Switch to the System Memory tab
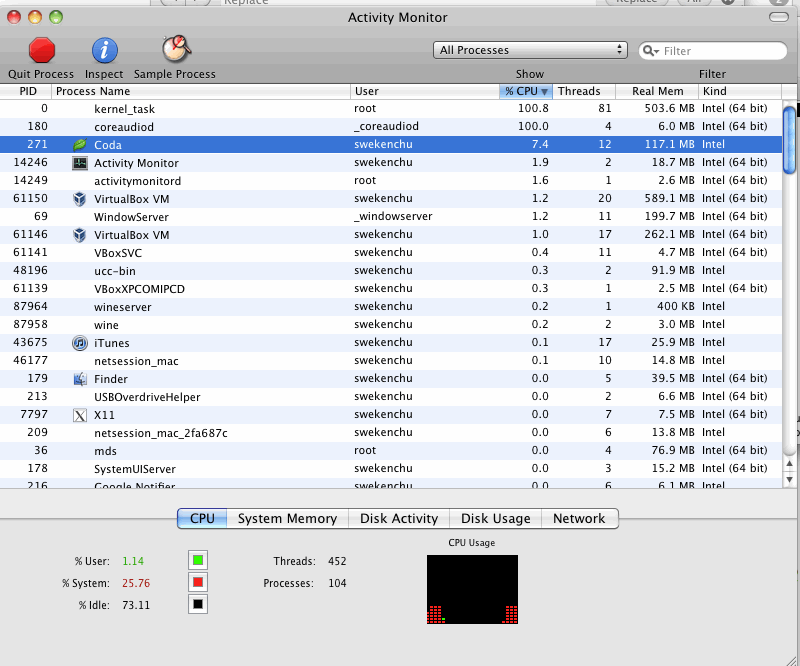Image resolution: width=800 pixels, height=666 pixels. click(287, 519)
